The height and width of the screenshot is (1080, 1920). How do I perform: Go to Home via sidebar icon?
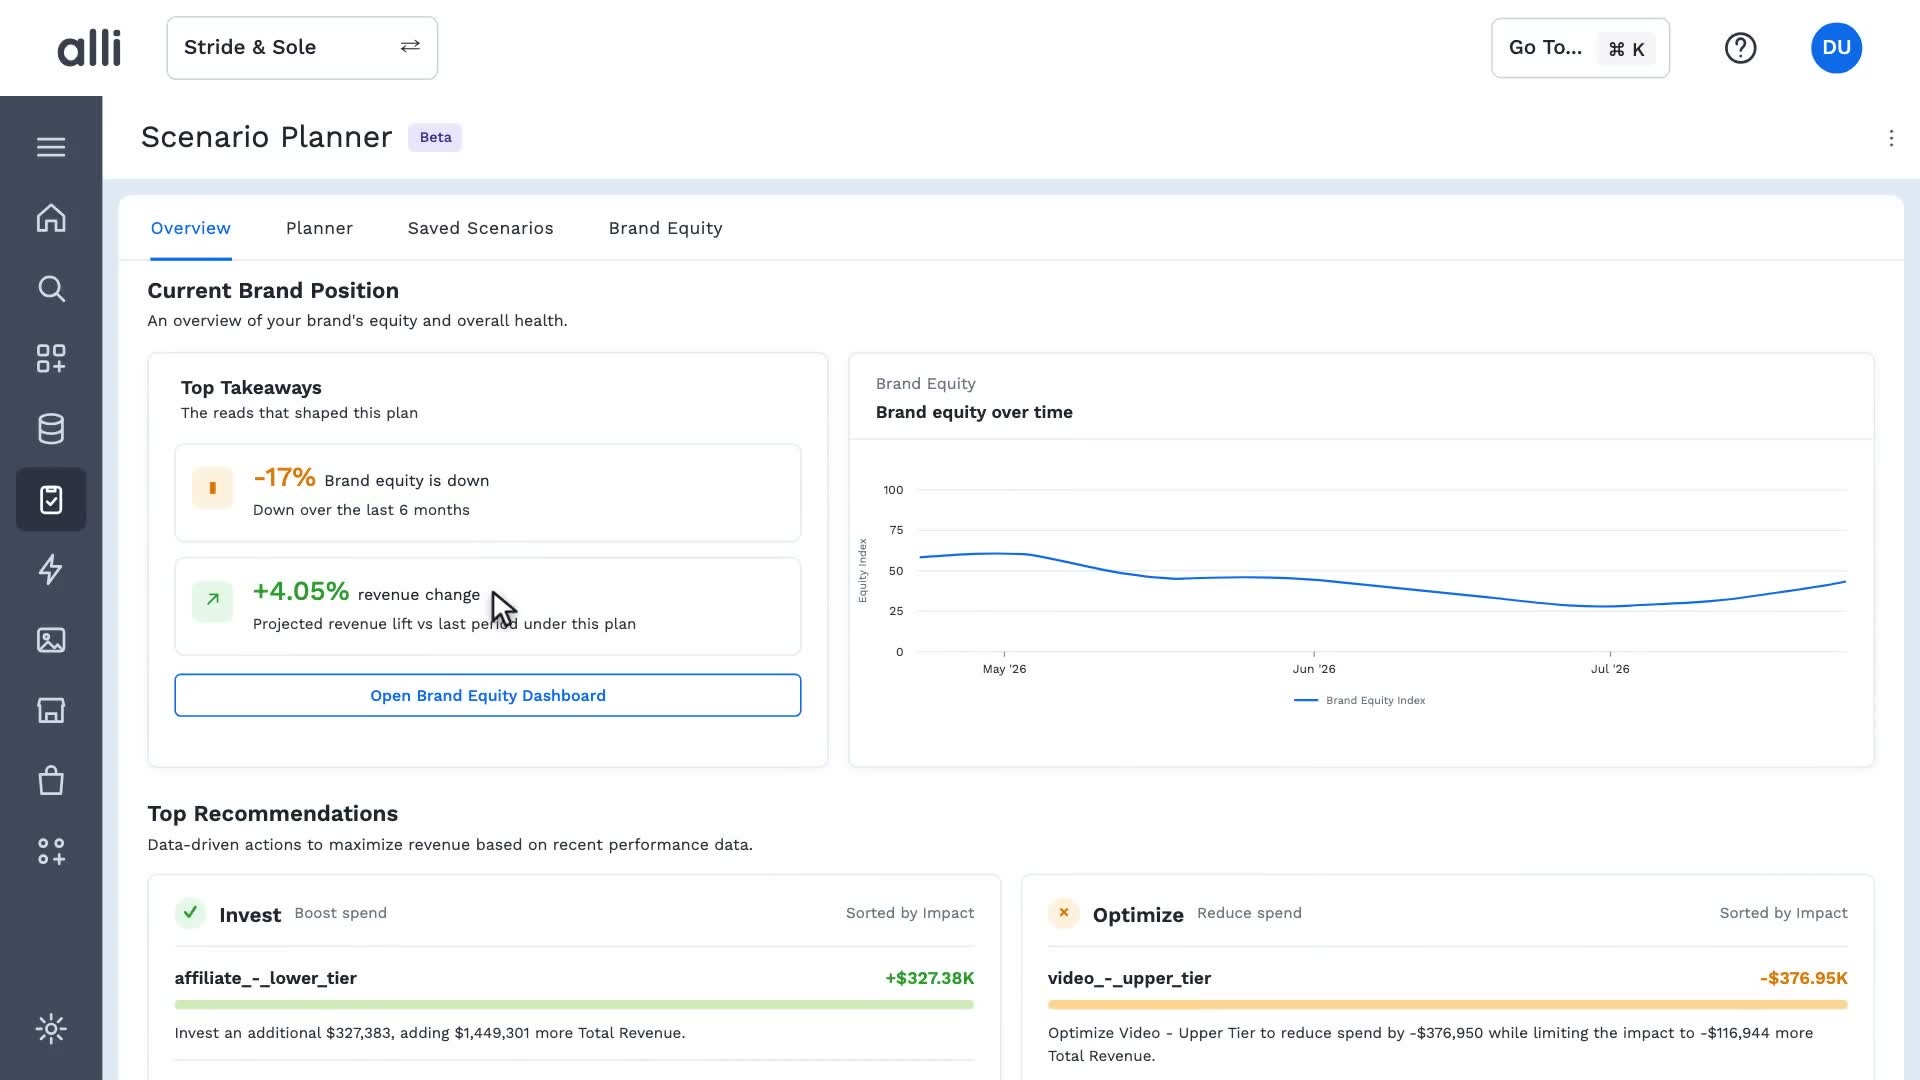click(51, 218)
